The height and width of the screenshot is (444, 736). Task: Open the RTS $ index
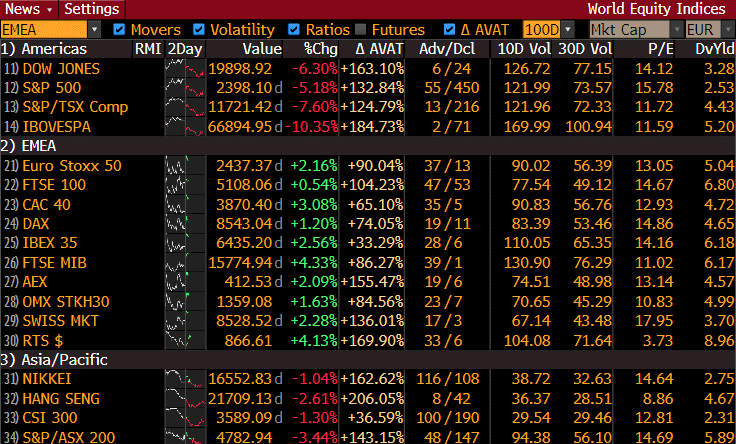43,341
